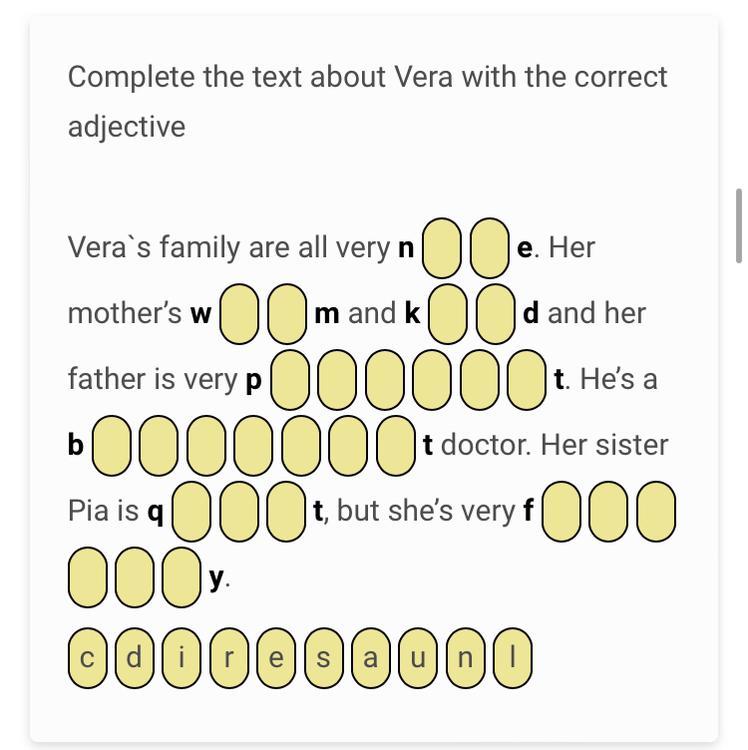Click blank right before bold "e"

pyautogui.click(x=490, y=248)
